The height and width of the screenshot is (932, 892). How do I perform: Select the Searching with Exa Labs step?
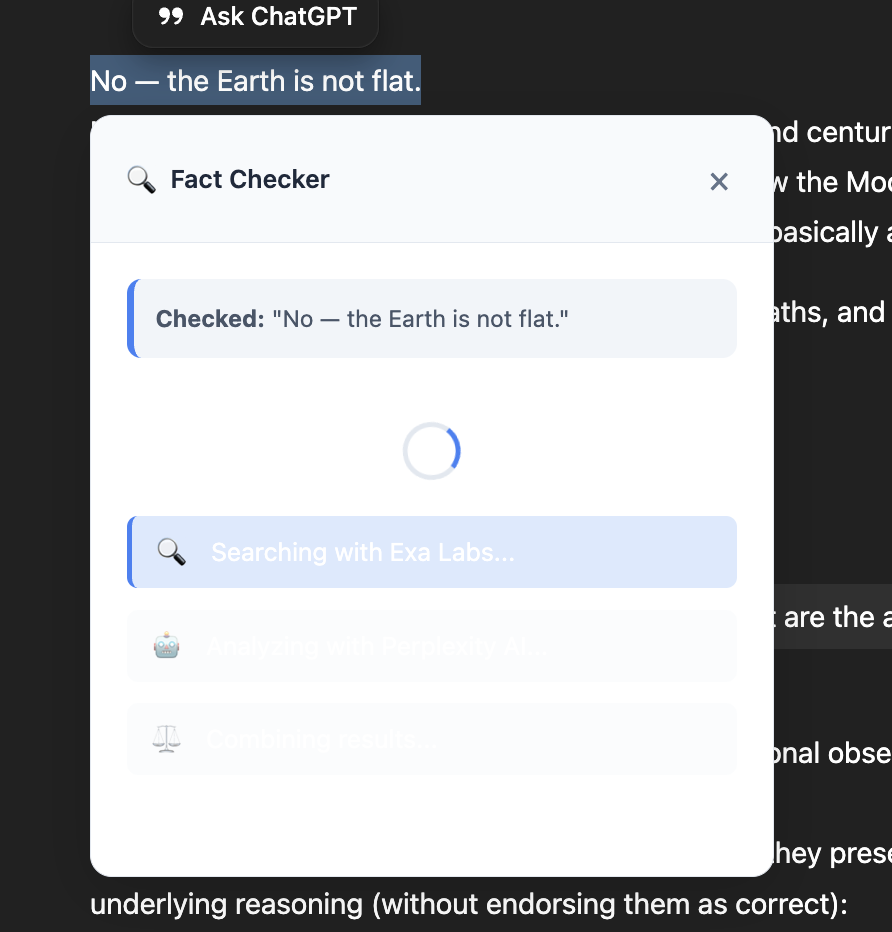tap(432, 552)
